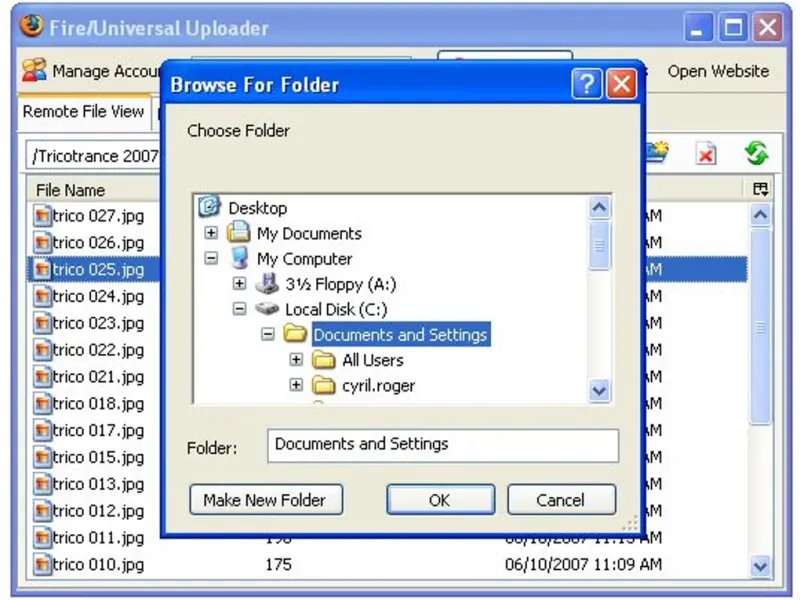The width and height of the screenshot is (800, 600).
Task: Select file trico 023.jpg
Action: [x=98, y=323]
